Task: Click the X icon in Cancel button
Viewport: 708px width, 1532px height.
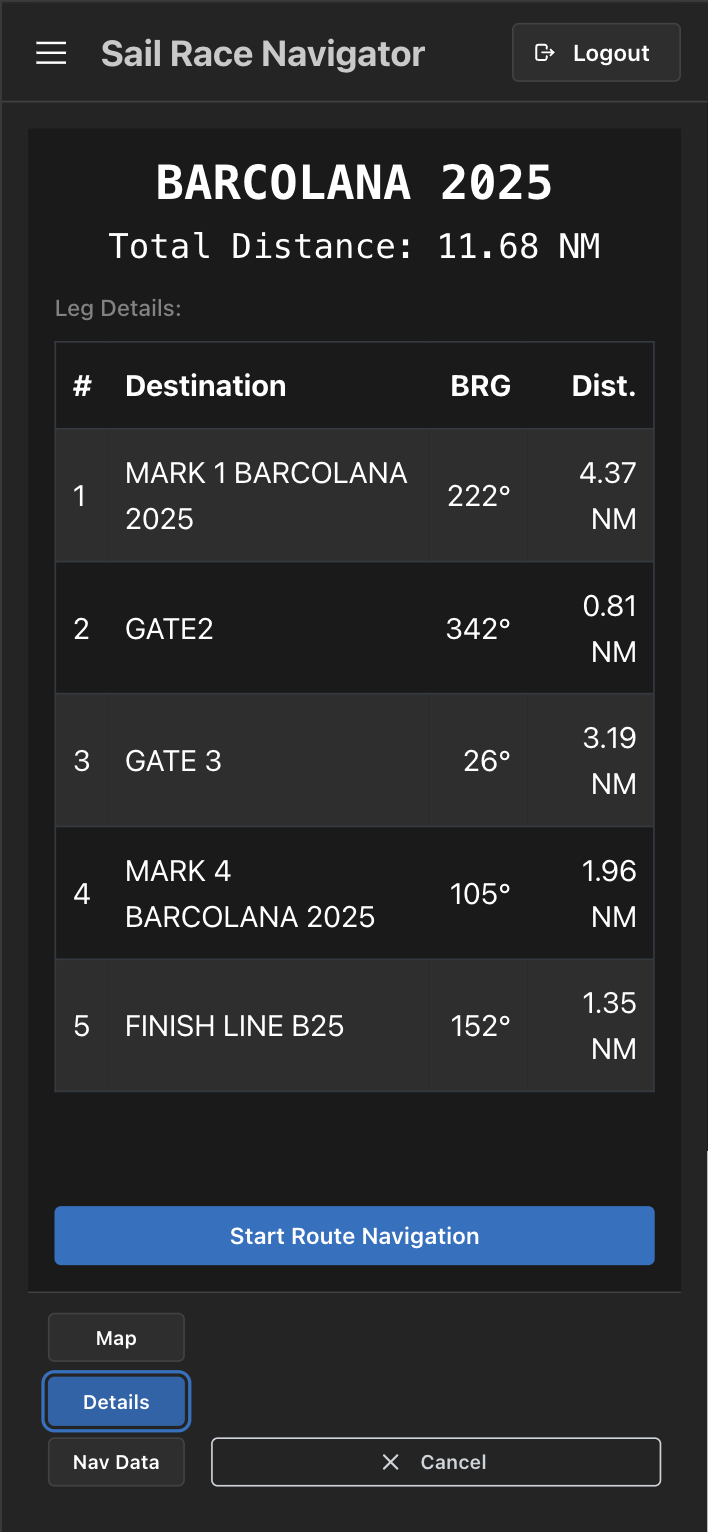Action: coord(391,1462)
